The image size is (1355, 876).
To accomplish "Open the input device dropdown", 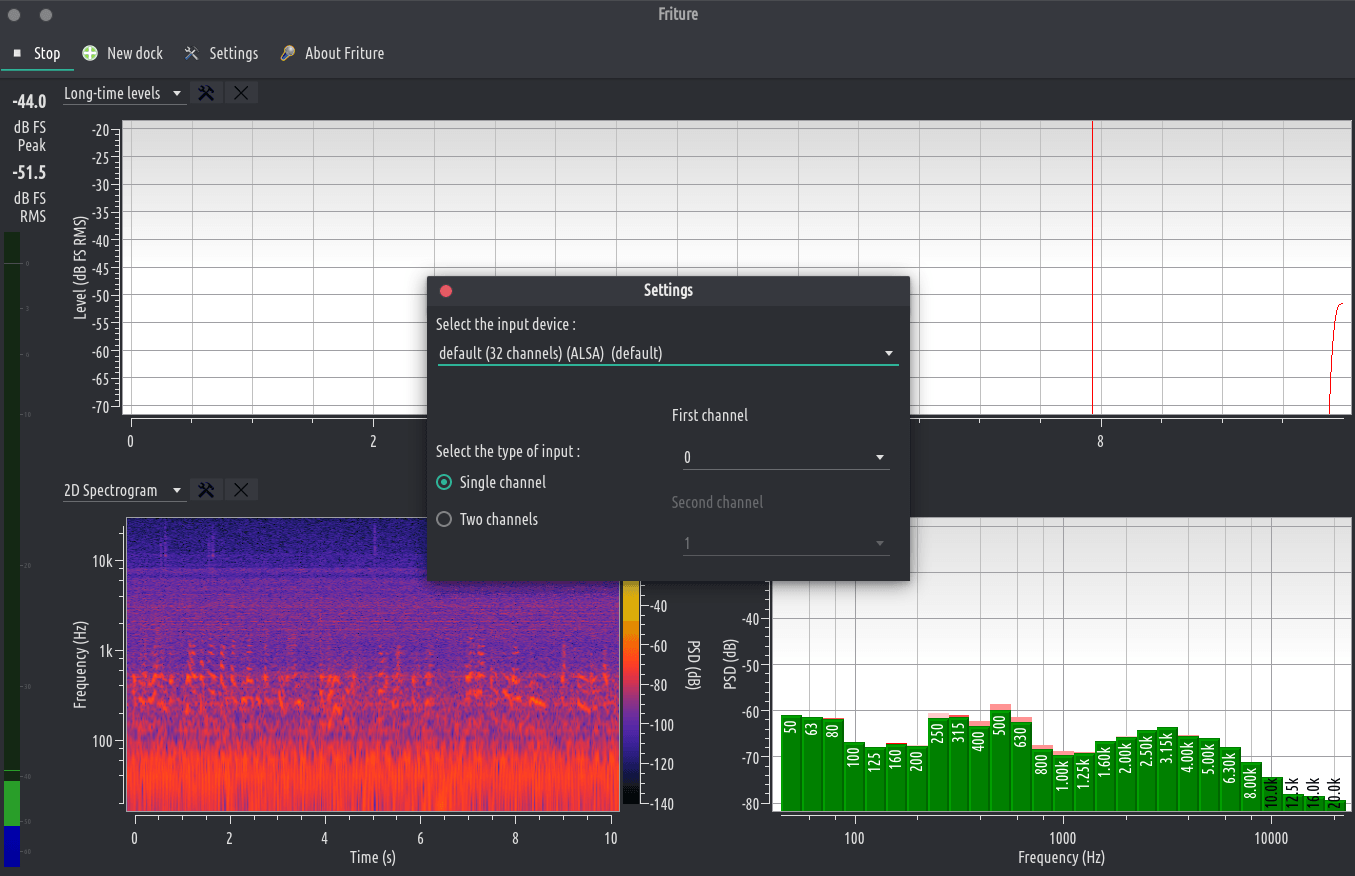I will [668, 353].
